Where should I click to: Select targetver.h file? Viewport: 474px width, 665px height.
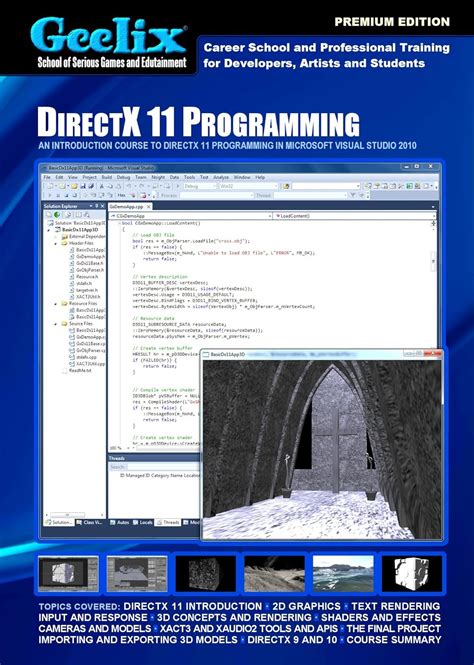tap(83, 290)
